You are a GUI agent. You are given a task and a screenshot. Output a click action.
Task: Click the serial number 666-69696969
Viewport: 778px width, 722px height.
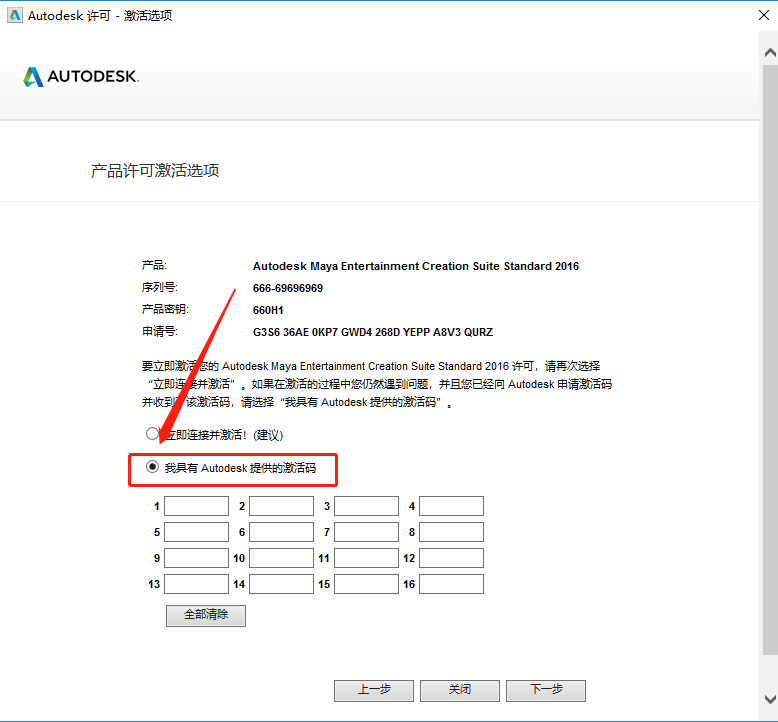click(x=288, y=288)
